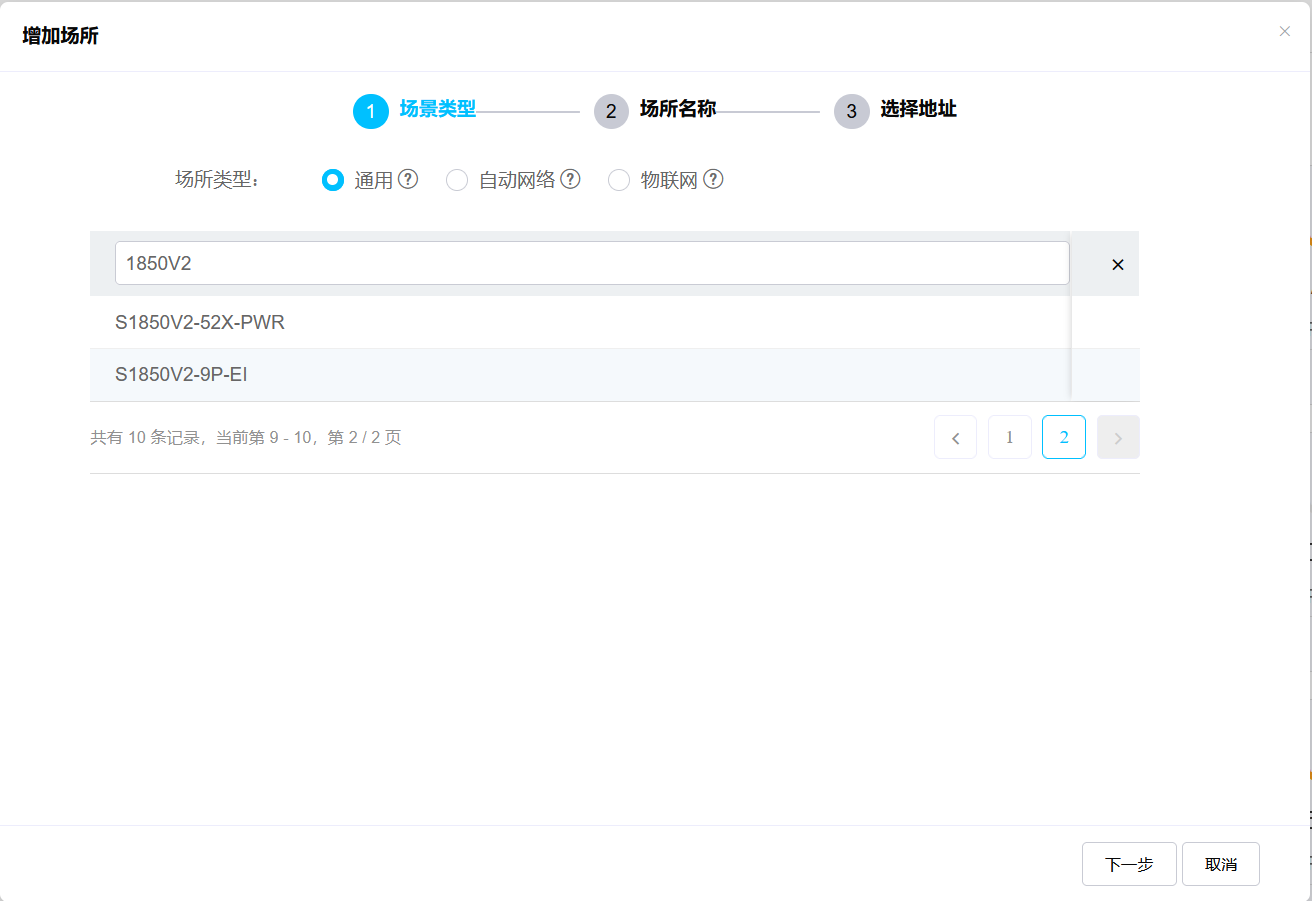This screenshot has height=901, width=1312.
Task: Open step 3 选择地址
Action: click(896, 111)
